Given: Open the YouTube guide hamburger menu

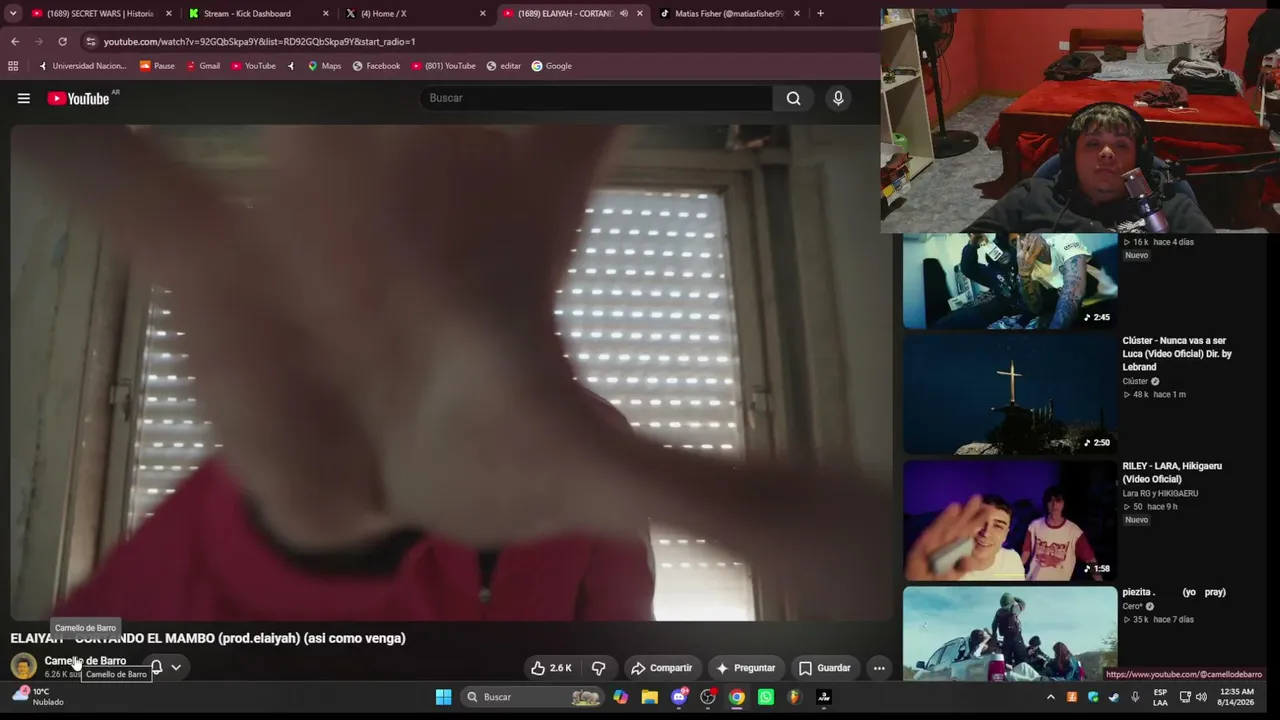Looking at the screenshot, I should pyautogui.click(x=23, y=98).
